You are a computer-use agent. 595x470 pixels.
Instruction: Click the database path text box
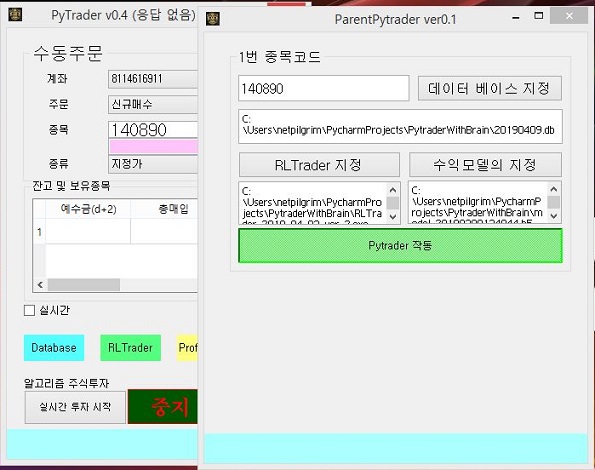tap(400, 126)
